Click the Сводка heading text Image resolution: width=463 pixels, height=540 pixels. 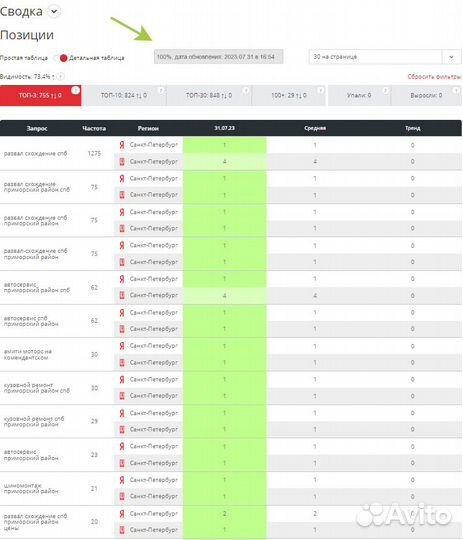21,11
